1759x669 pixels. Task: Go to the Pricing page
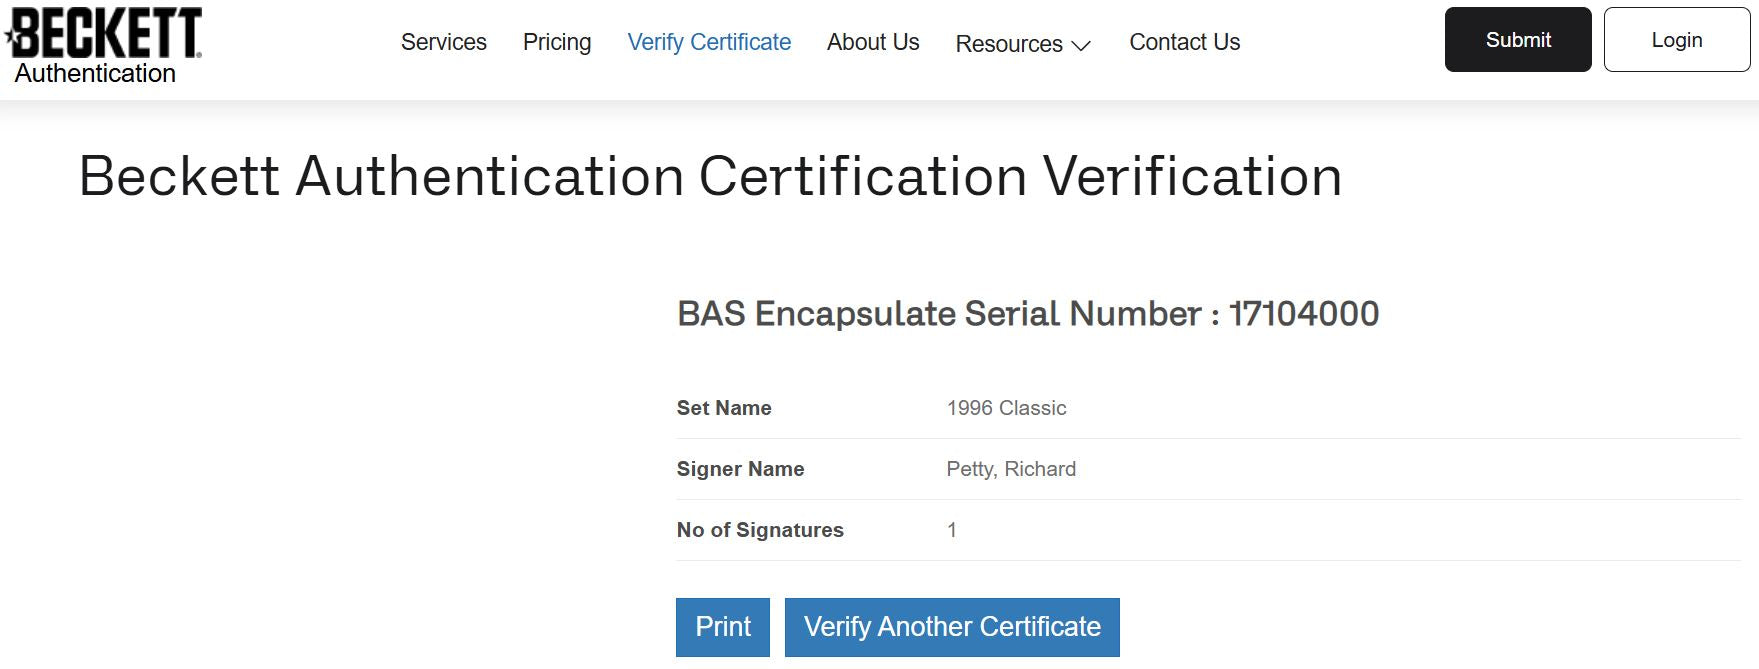point(557,42)
